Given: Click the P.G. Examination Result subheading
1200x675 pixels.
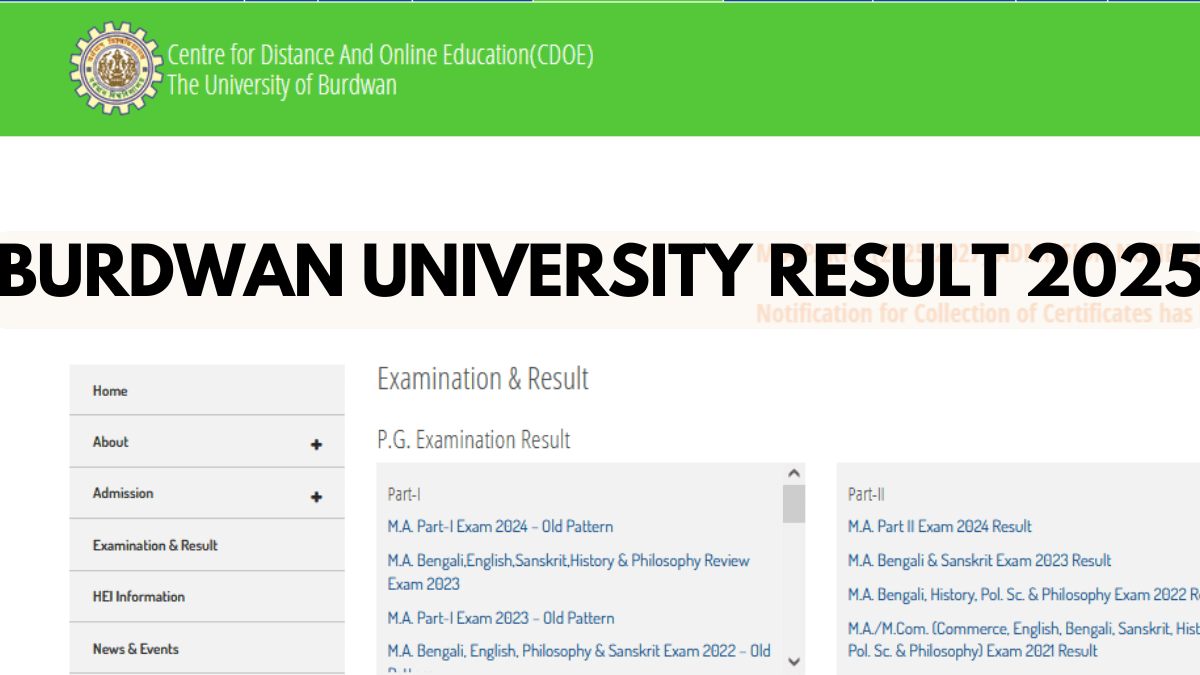Looking at the screenshot, I should (x=474, y=439).
